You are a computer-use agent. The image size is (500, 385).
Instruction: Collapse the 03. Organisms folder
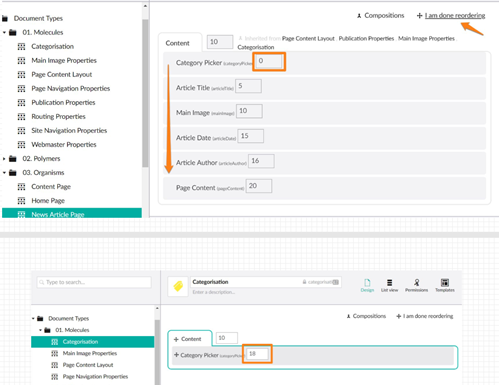(4, 173)
